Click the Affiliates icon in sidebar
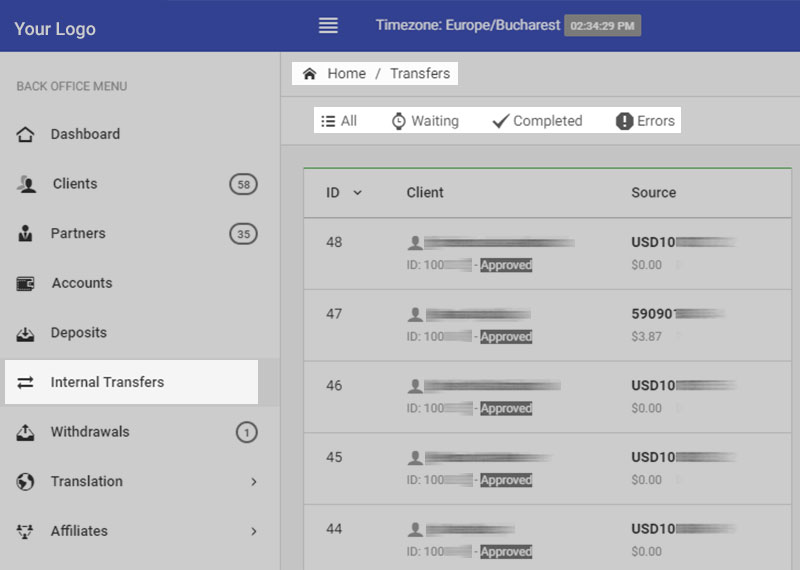The image size is (800, 570). [26, 531]
